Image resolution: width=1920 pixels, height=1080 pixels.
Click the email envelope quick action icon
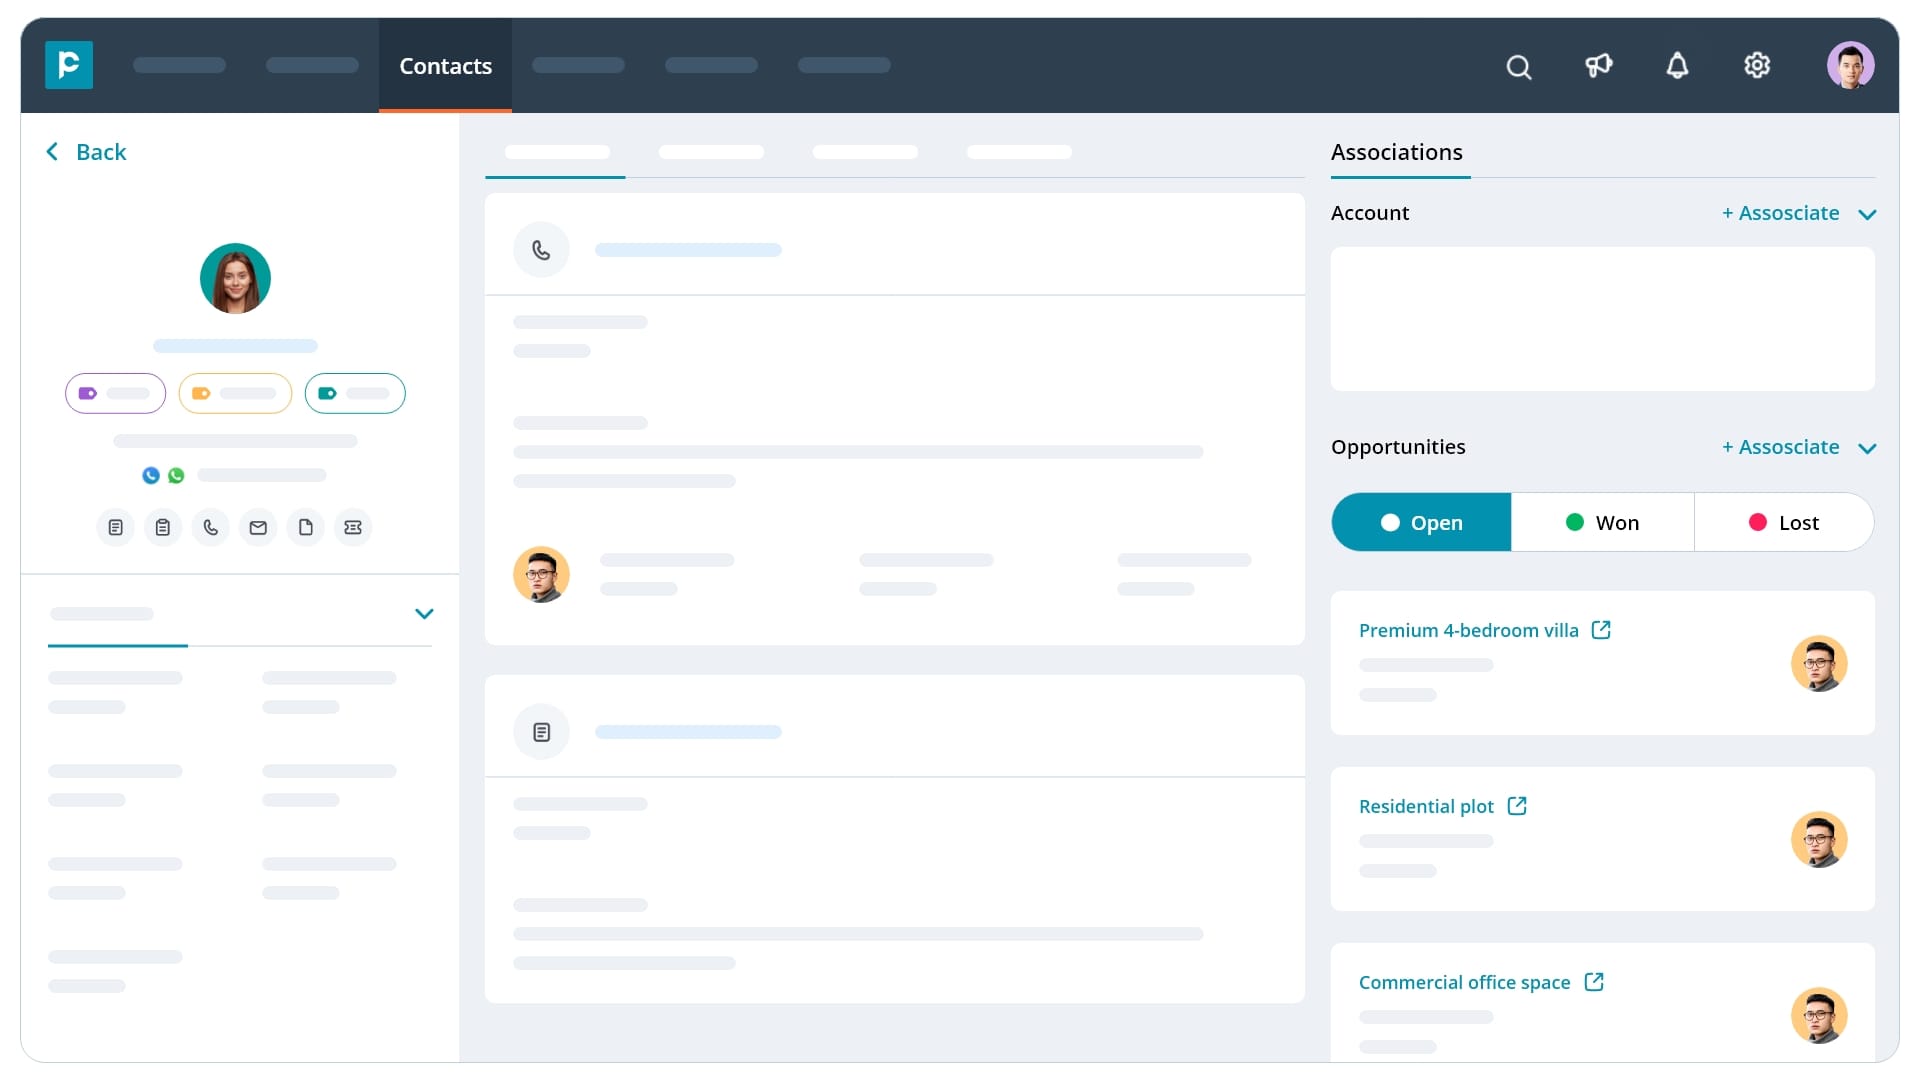click(258, 527)
